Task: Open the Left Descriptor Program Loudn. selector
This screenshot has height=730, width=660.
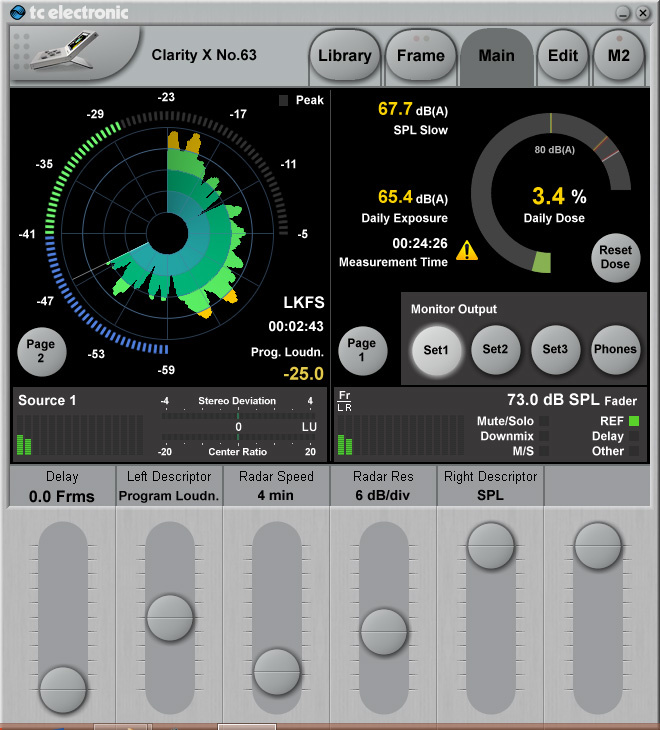Action: click(x=169, y=486)
